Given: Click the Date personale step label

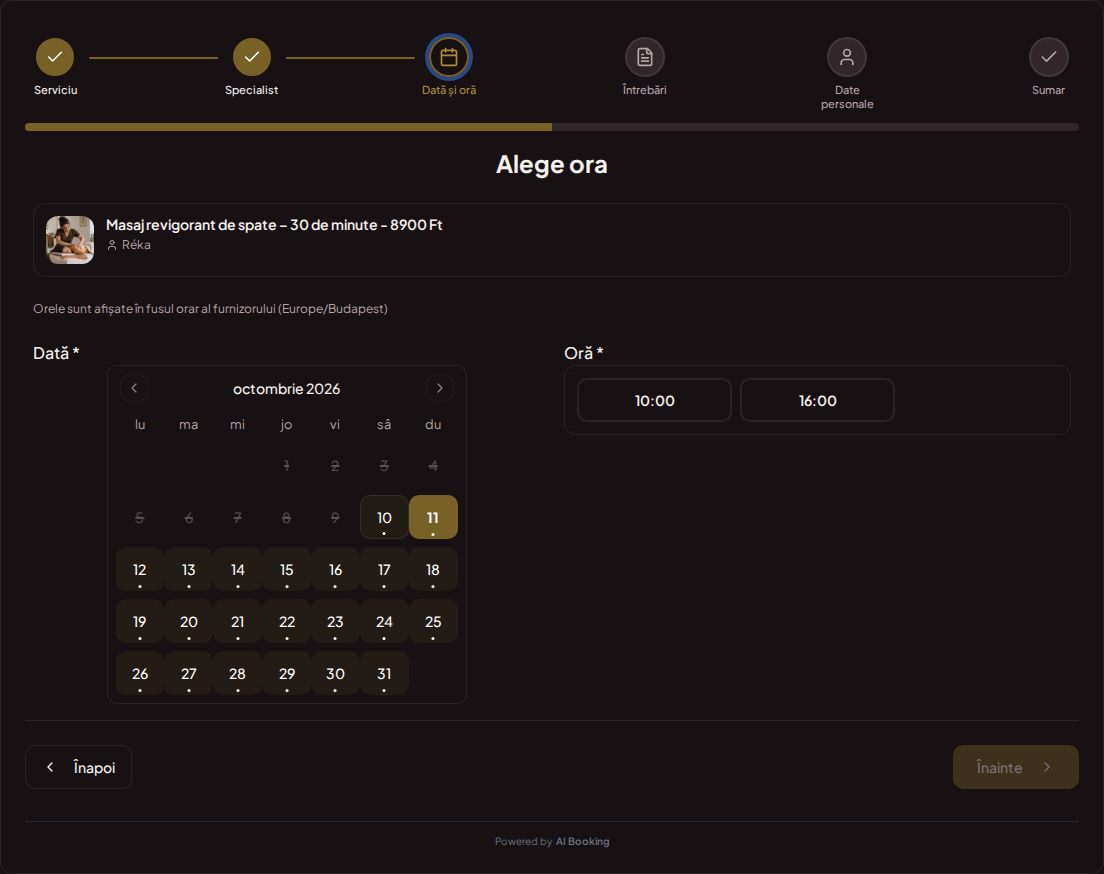Looking at the screenshot, I should tap(847, 97).
